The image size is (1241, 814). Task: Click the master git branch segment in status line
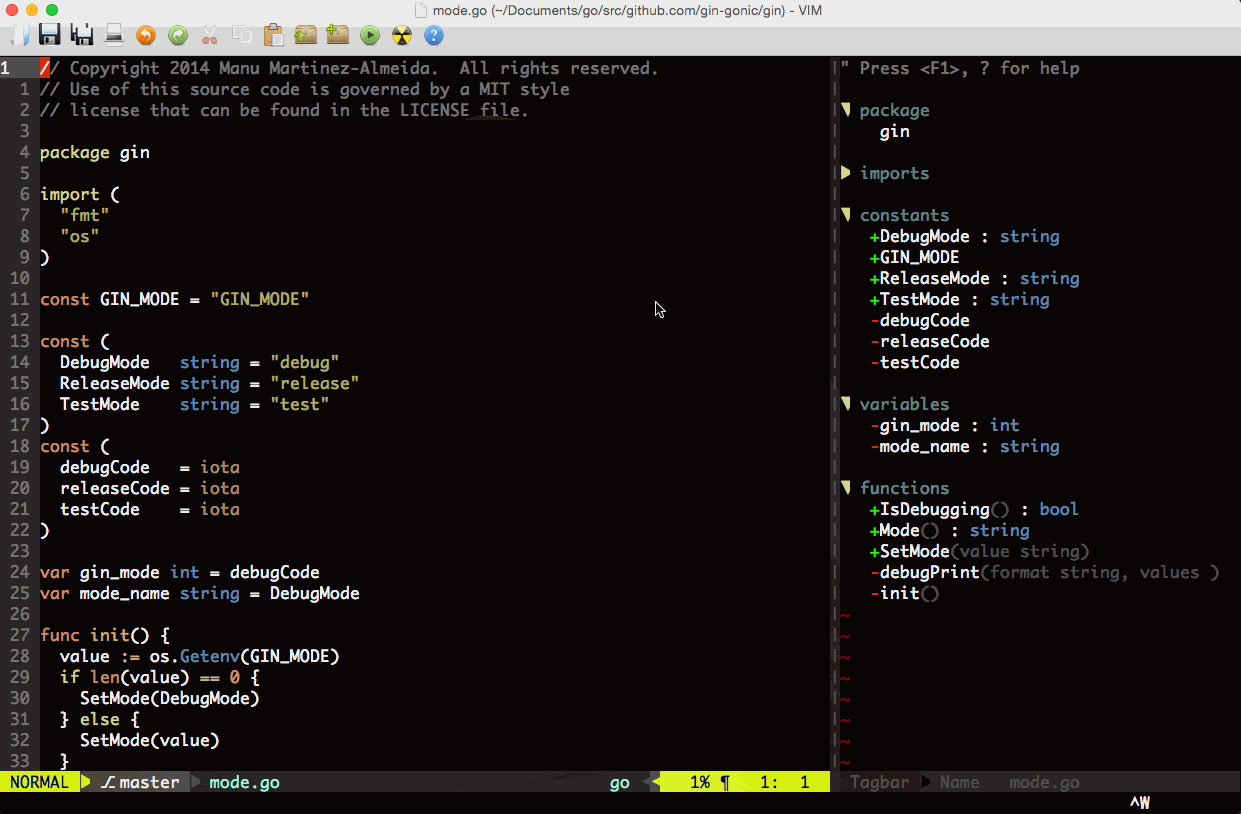point(140,782)
